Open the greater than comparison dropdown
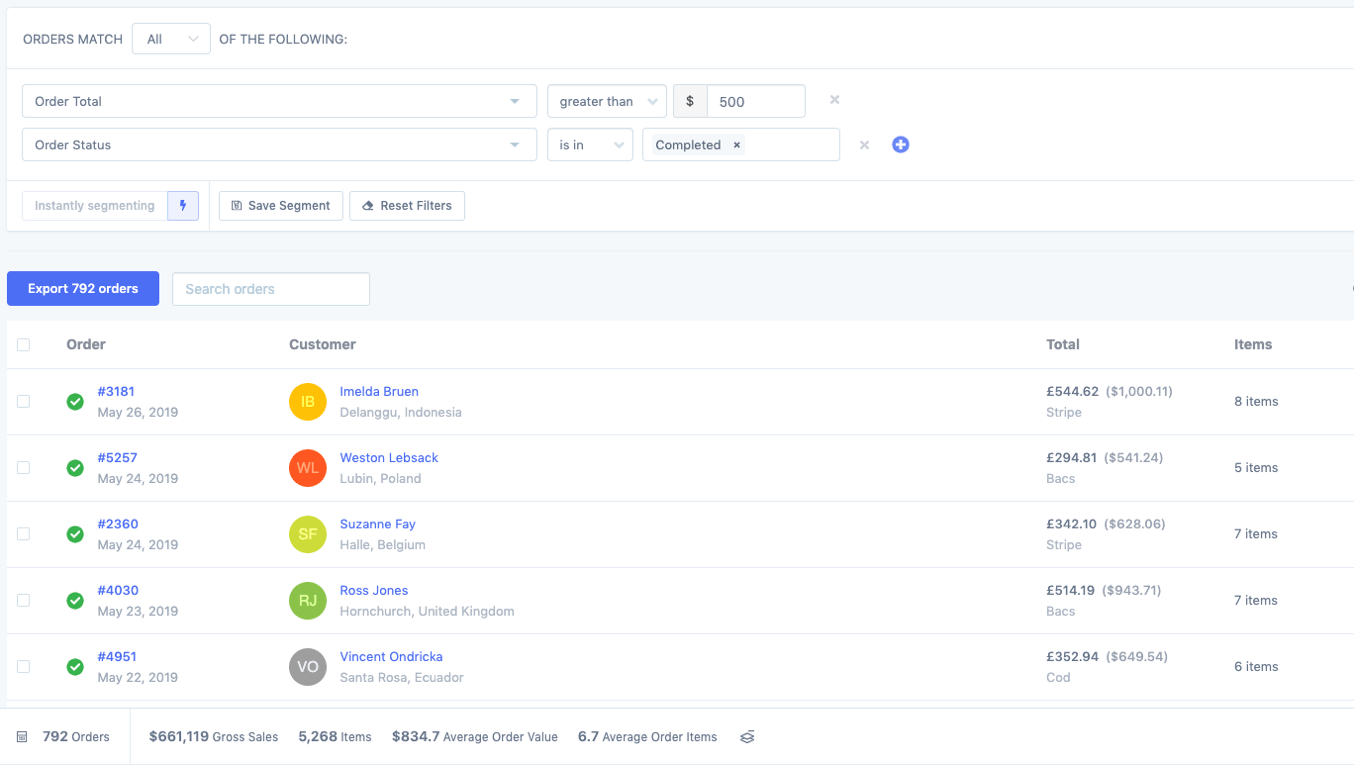 (606, 100)
